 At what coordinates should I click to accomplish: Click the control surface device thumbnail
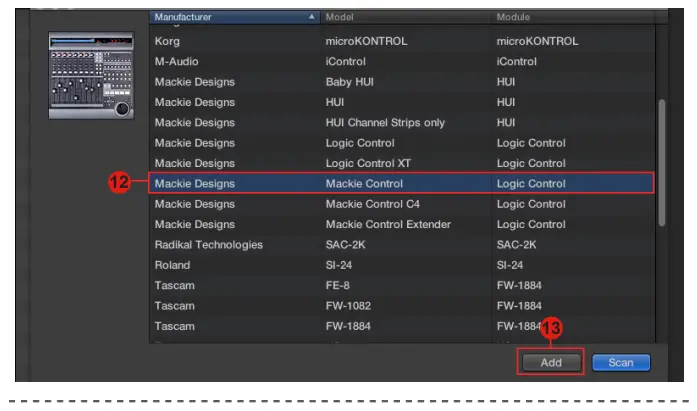coord(91,75)
